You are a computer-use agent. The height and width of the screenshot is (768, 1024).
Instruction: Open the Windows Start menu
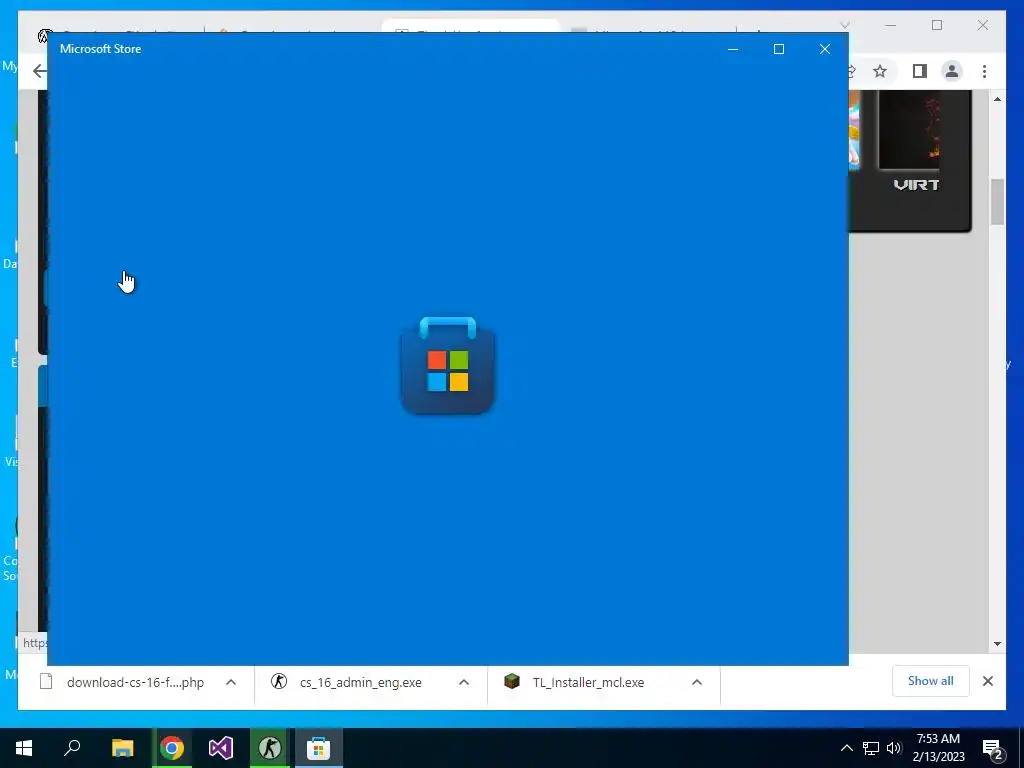[x=24, y=748]
